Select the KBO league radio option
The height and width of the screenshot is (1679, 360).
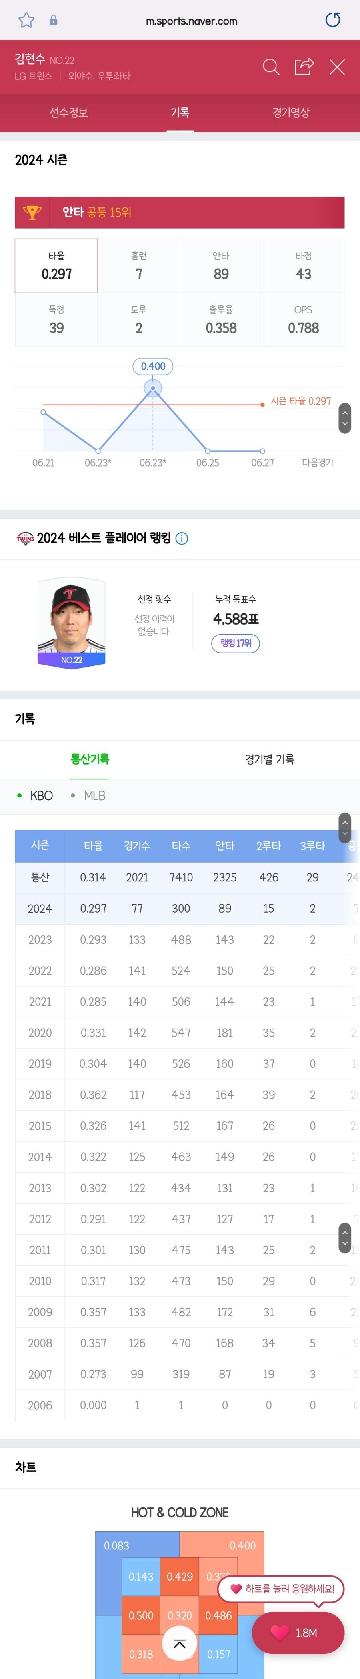point(35,795)
